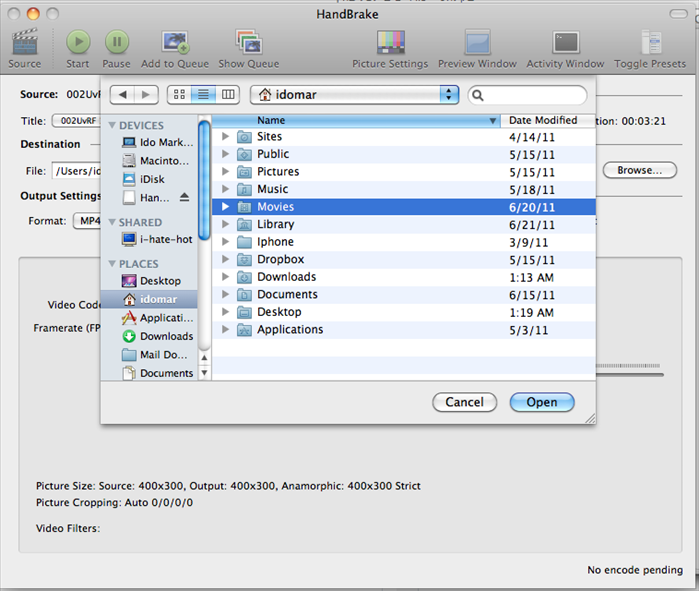The width and height of the screenshot is (699, 591).
Task: Open the Show Queue window icon
Action: pyautogui.click(x=249, y=42)
